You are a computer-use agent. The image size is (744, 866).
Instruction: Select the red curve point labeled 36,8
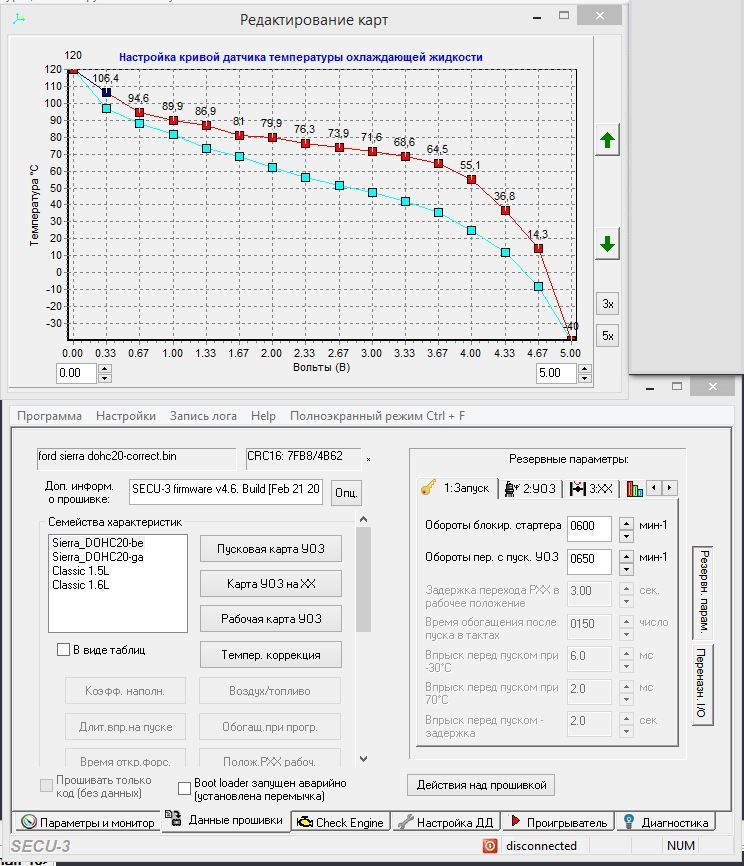[x=505, y=210]
